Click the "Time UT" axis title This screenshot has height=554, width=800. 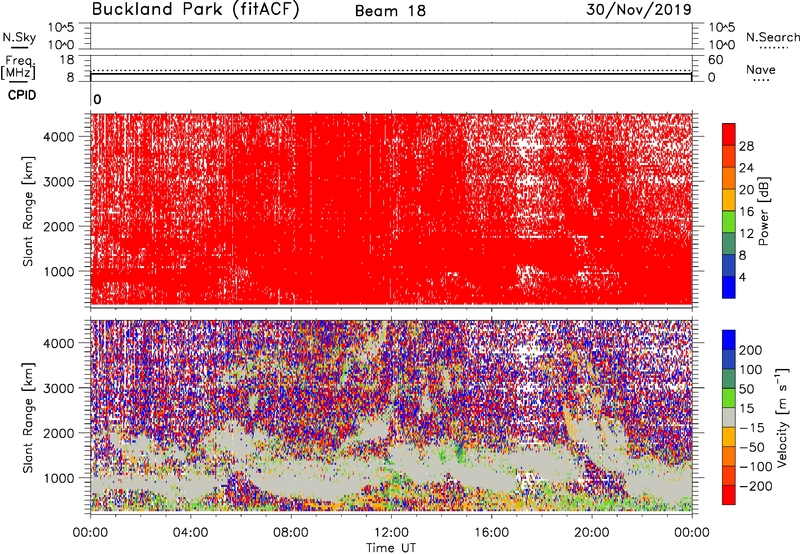391,548
